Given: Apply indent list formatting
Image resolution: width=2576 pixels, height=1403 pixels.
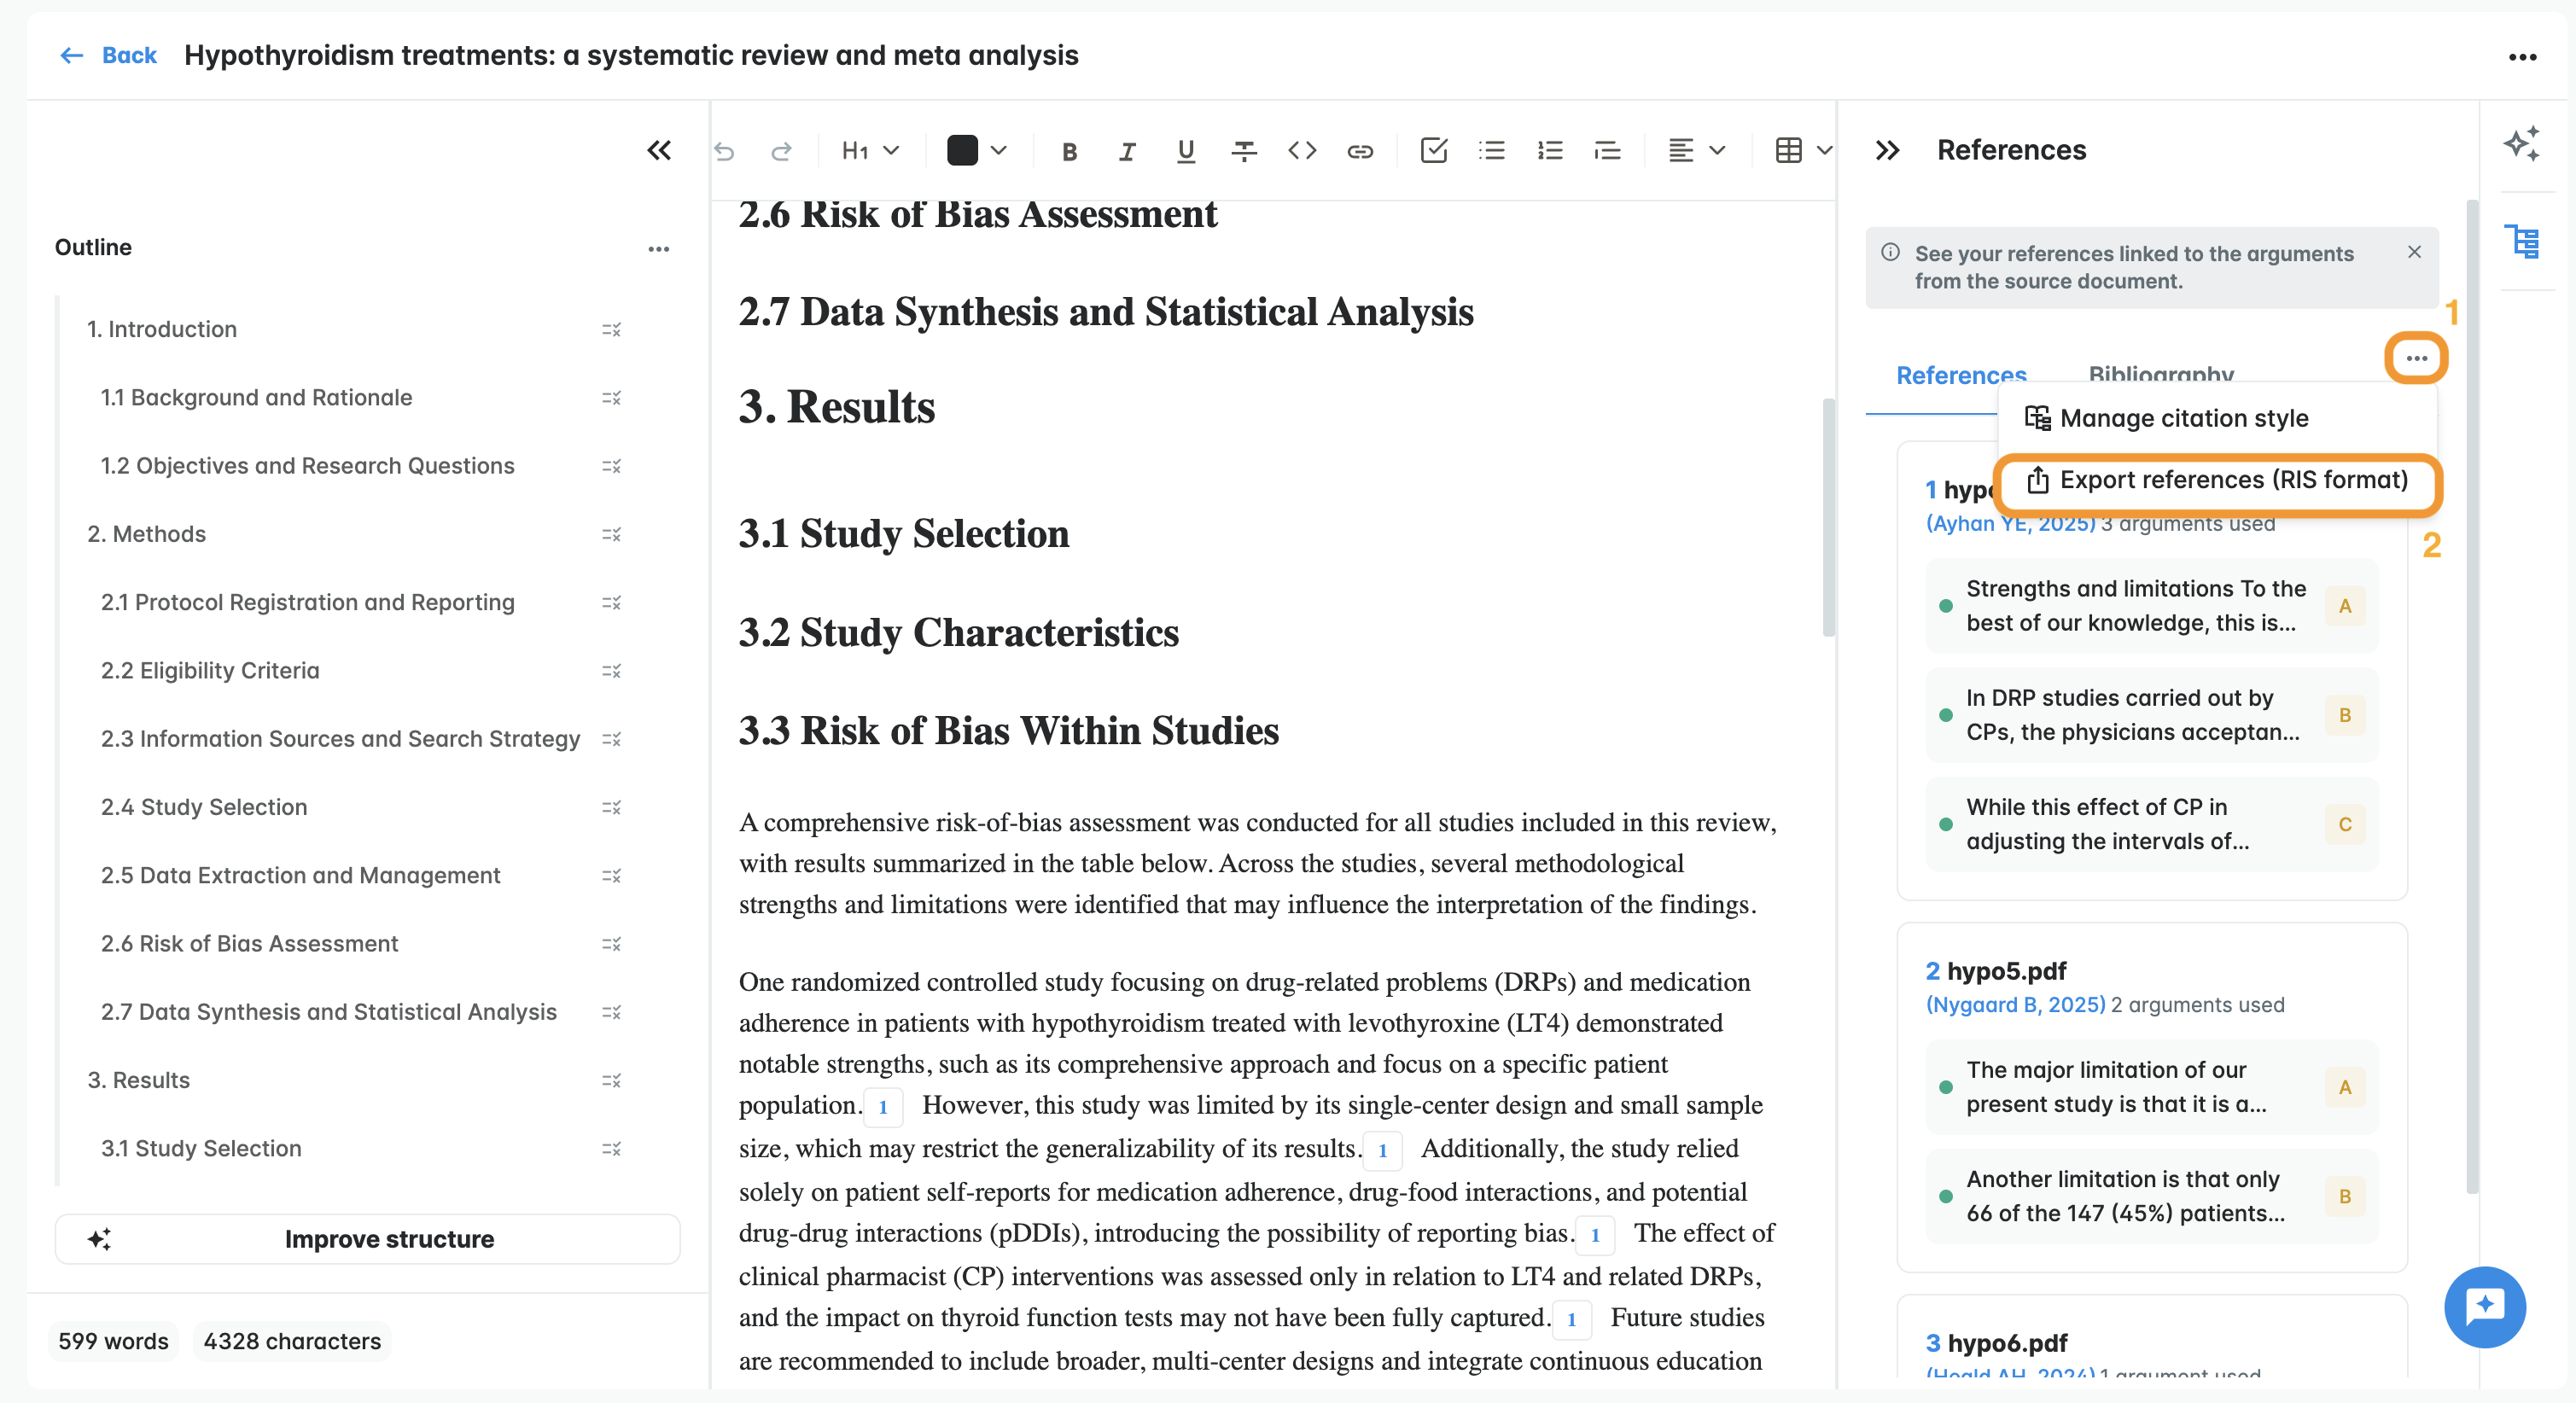Looking at the screenshot, I should pyautogui.click(x=1608, y=151).
